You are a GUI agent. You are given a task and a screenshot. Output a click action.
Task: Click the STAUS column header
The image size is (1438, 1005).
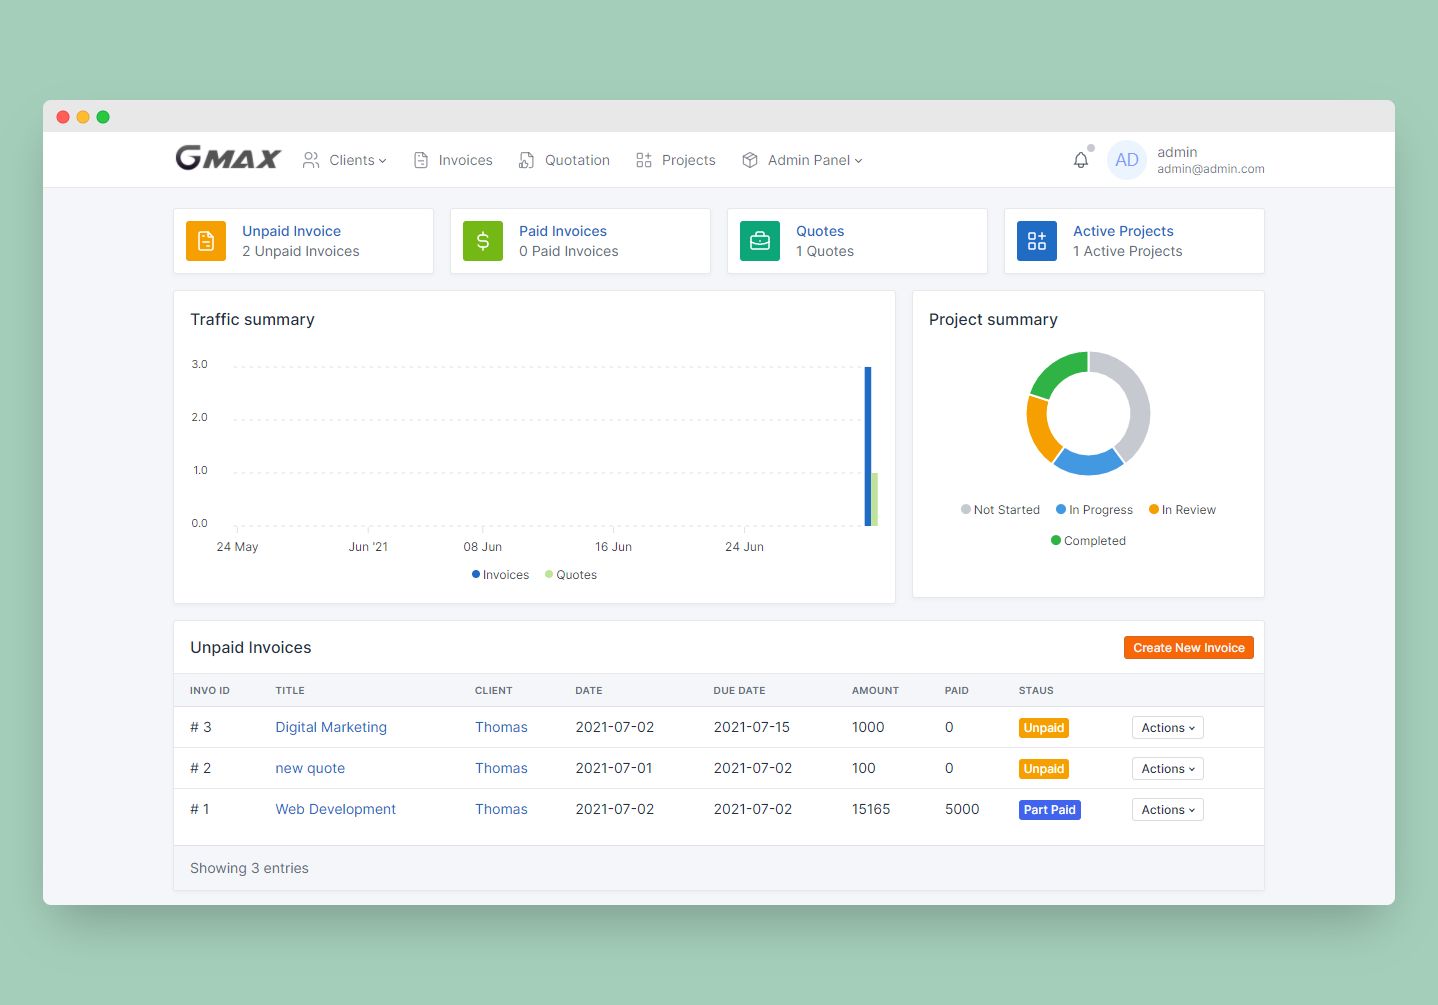point(1036,691)
